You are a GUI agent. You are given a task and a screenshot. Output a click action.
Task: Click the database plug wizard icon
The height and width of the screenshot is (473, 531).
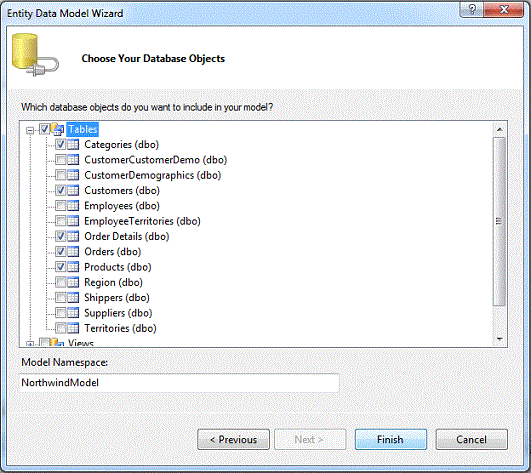pos(35,55)
